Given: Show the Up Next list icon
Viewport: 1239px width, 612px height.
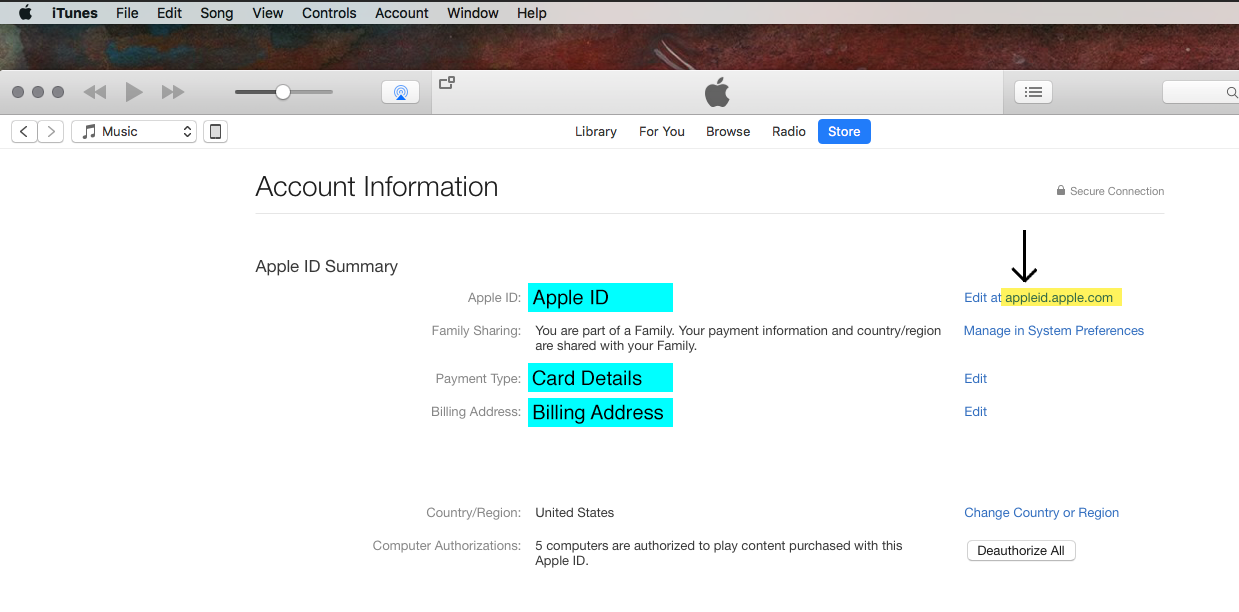Looking at the screenshot, I should click(1034, 92).
